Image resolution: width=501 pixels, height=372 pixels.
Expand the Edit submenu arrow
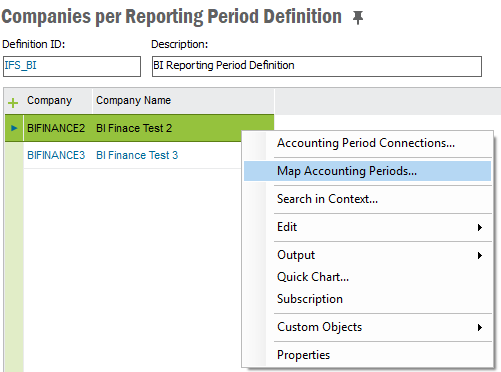pos(480,227)
